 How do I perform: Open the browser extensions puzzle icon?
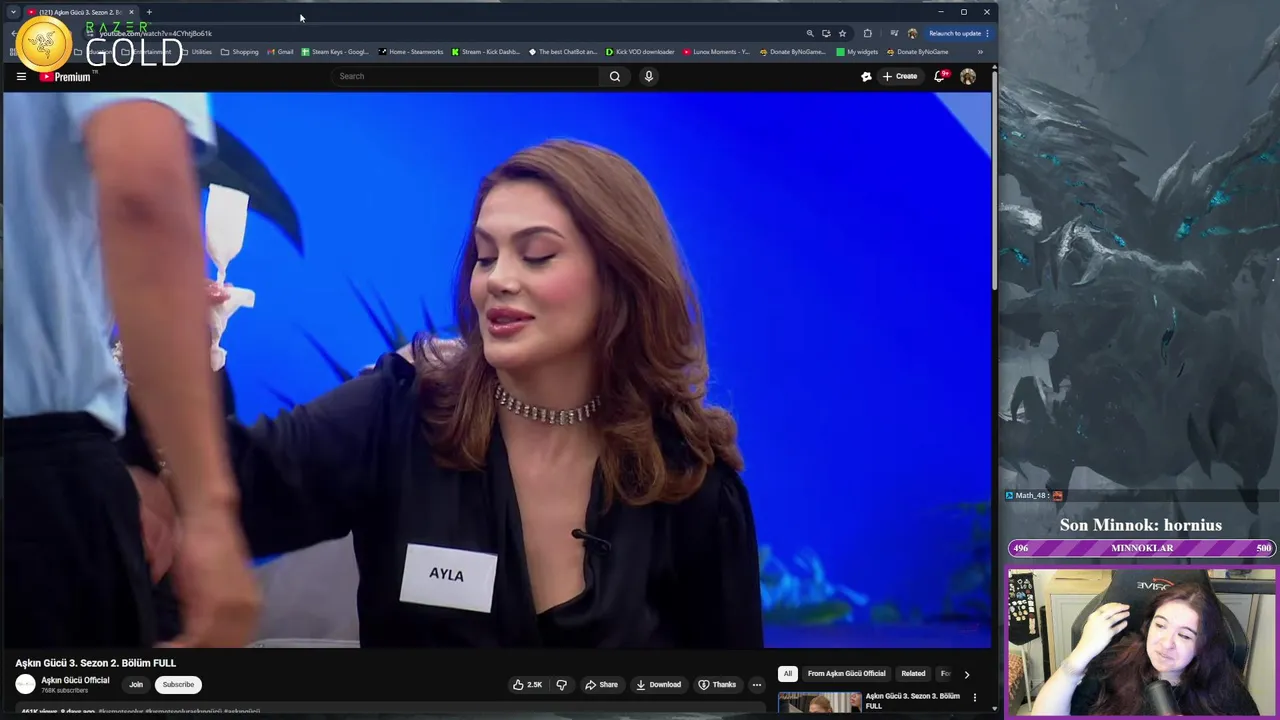[x=867, y=33]
